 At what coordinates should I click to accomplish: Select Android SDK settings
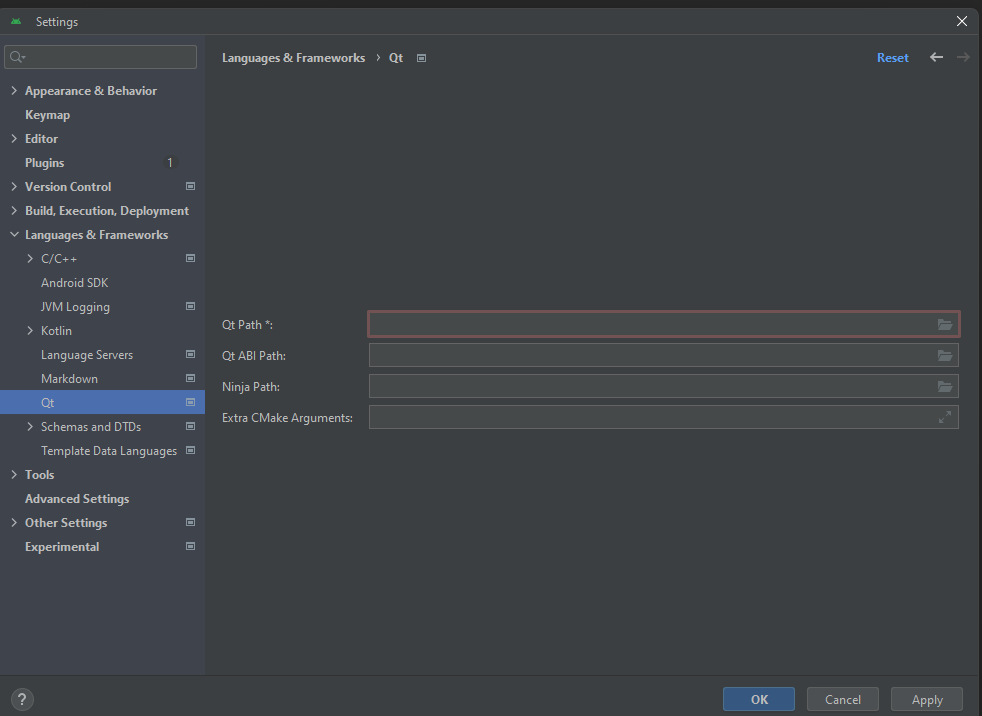pyautogui.click(x=75, y=283)
